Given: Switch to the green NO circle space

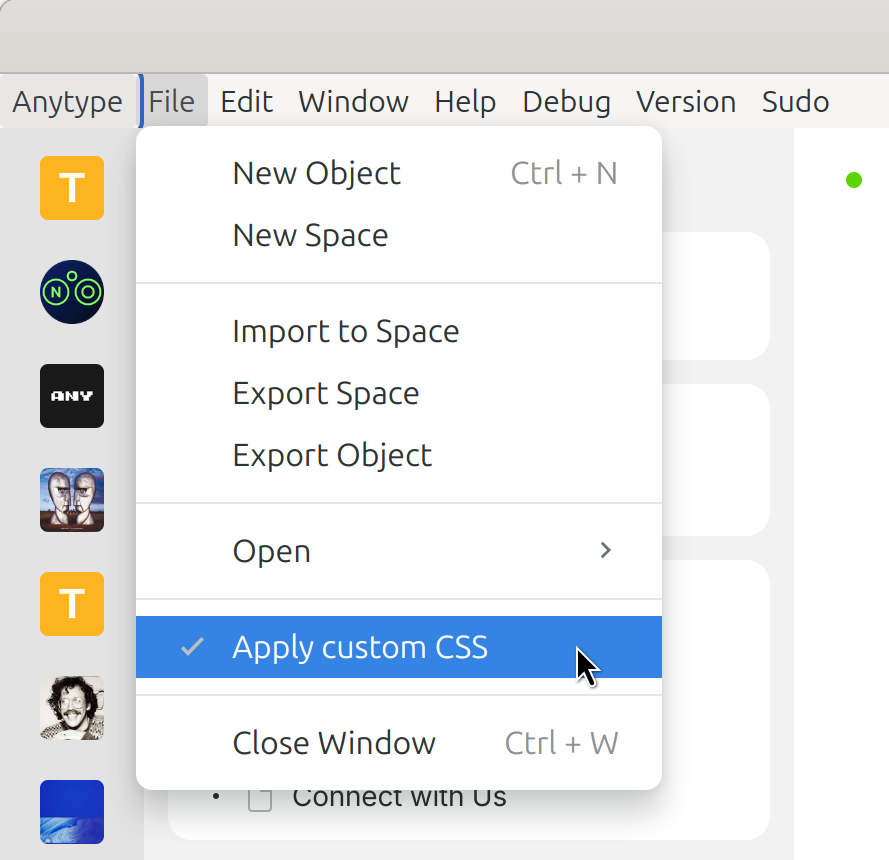Looking at the screenshot, I should point(72,292).
